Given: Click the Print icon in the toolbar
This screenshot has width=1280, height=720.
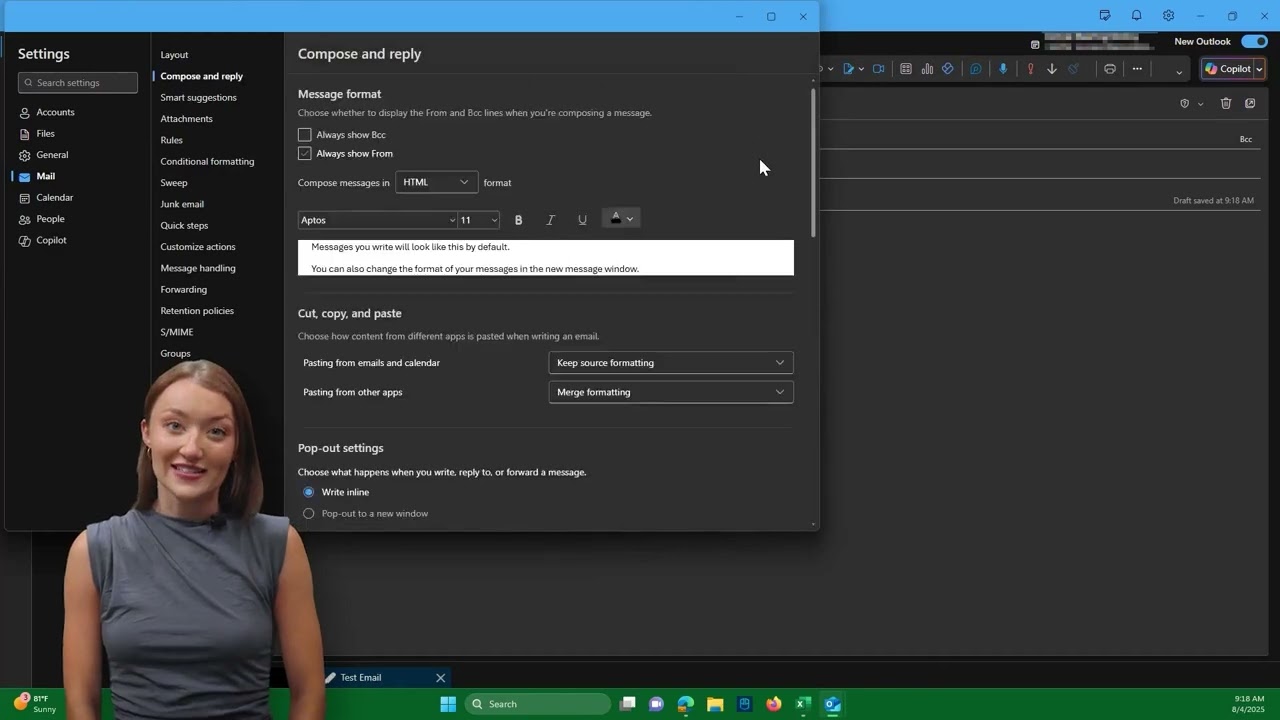Looking at the screenshot, I should coord(1110,69).
